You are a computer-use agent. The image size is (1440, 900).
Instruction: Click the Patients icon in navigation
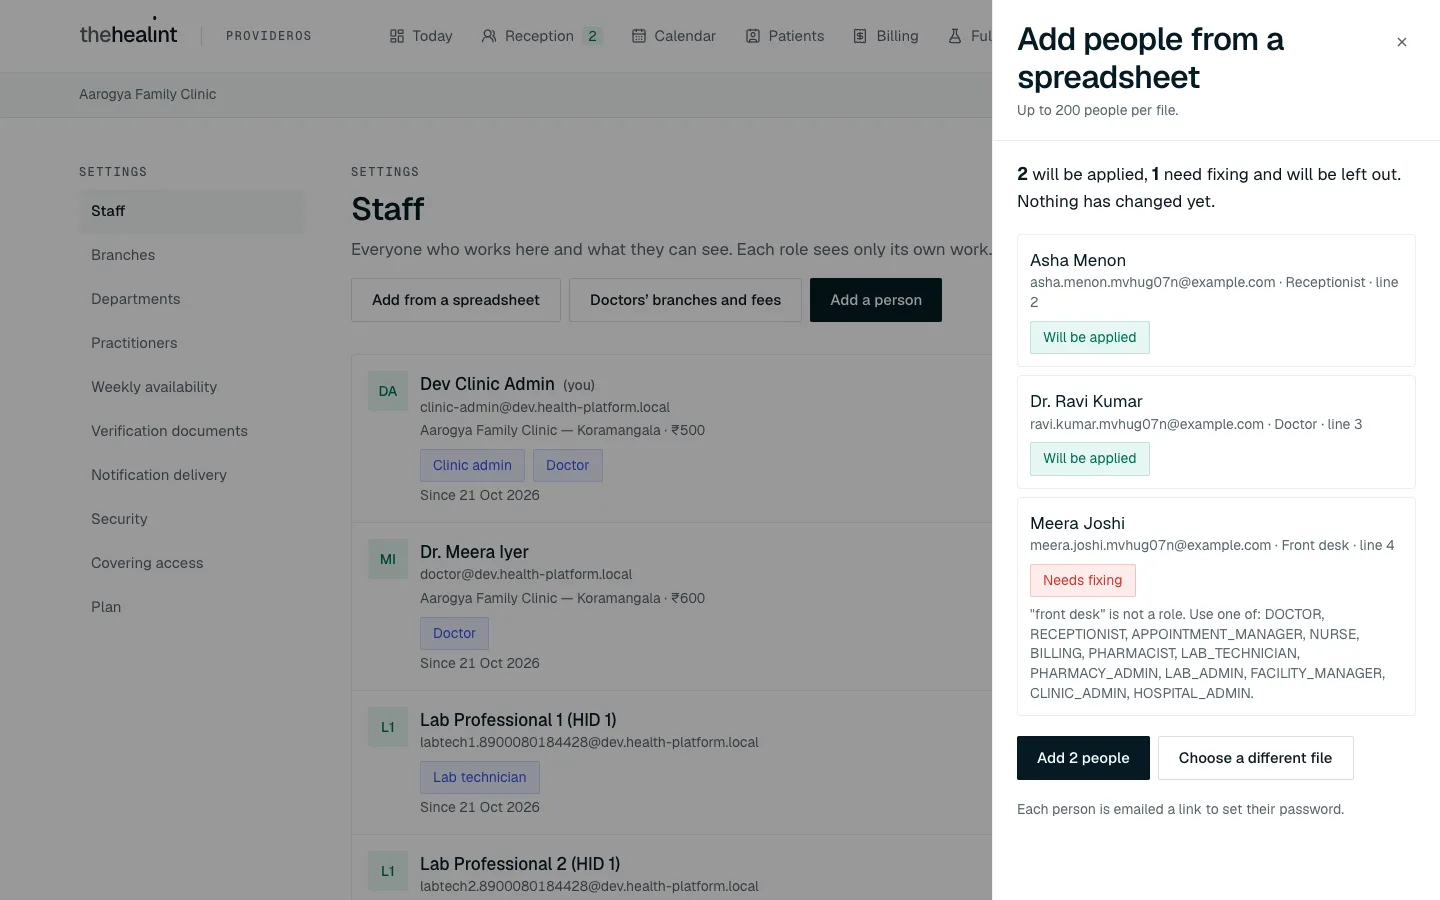pos(753,36)
